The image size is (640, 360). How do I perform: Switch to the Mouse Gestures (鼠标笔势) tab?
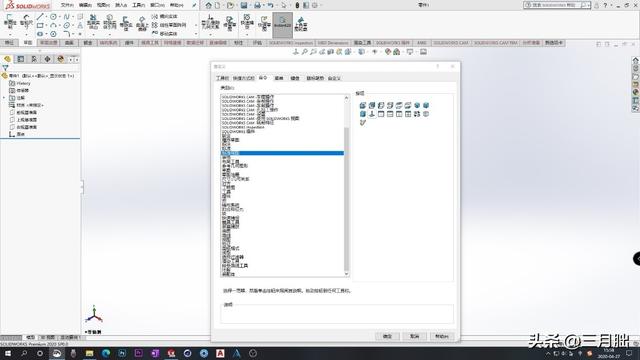pos(315,78)
